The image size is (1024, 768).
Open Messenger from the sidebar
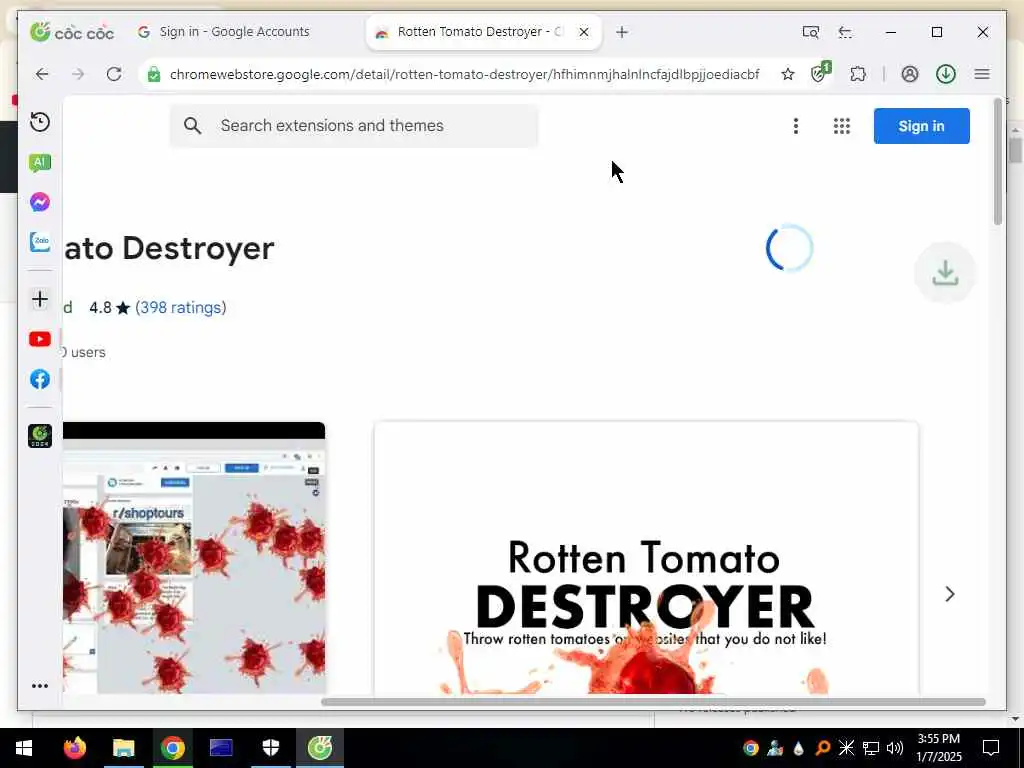tap(40, 202)
